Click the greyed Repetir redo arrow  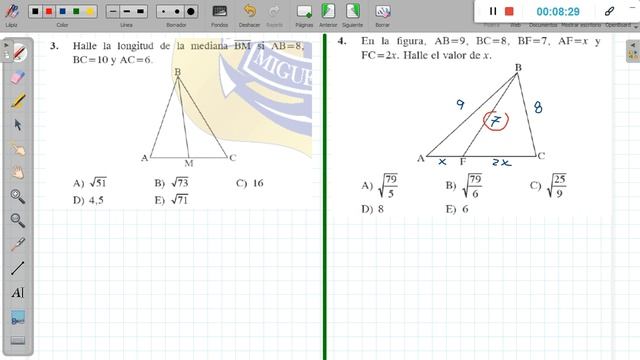(274, 11)
